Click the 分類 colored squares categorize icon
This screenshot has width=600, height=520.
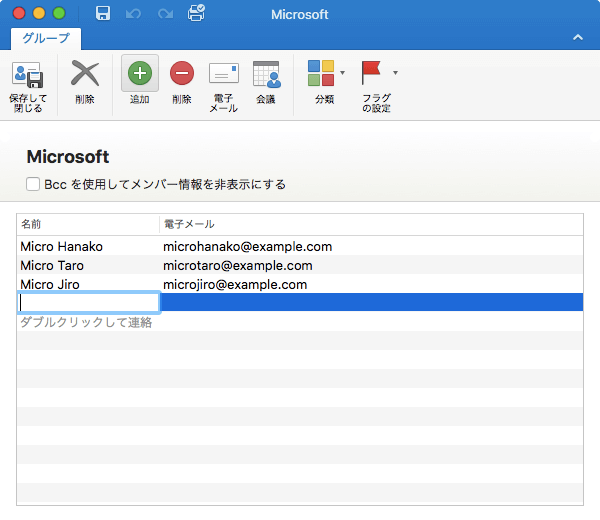pos(321,73)
